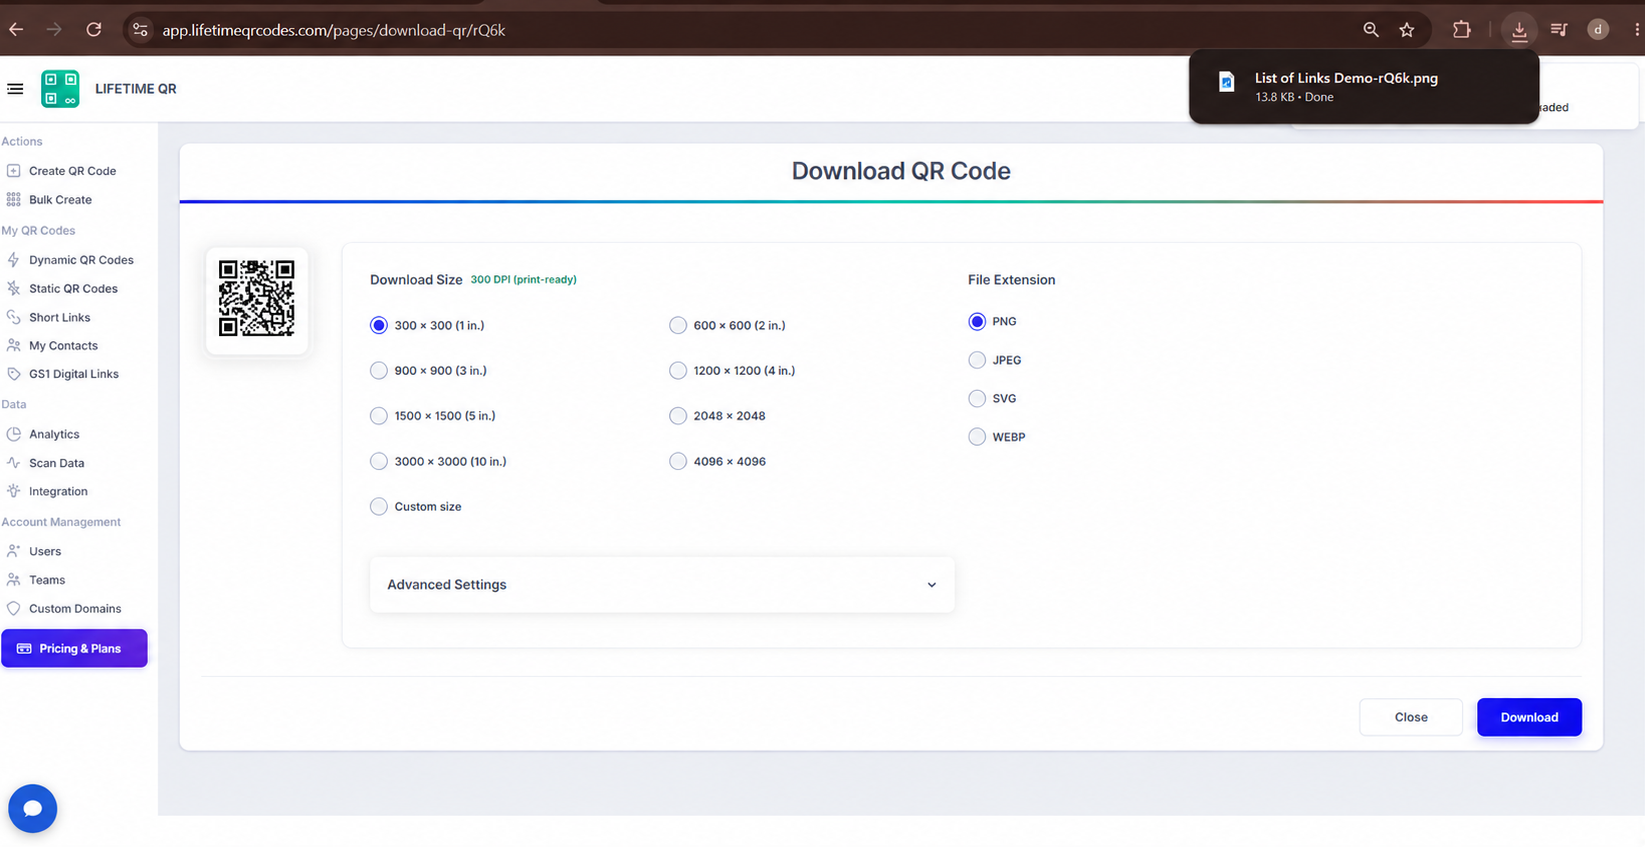The height and width of the screenshot is (847, 1645).
Task: Open Pricing & Plans
Action: tap(74, 648)
